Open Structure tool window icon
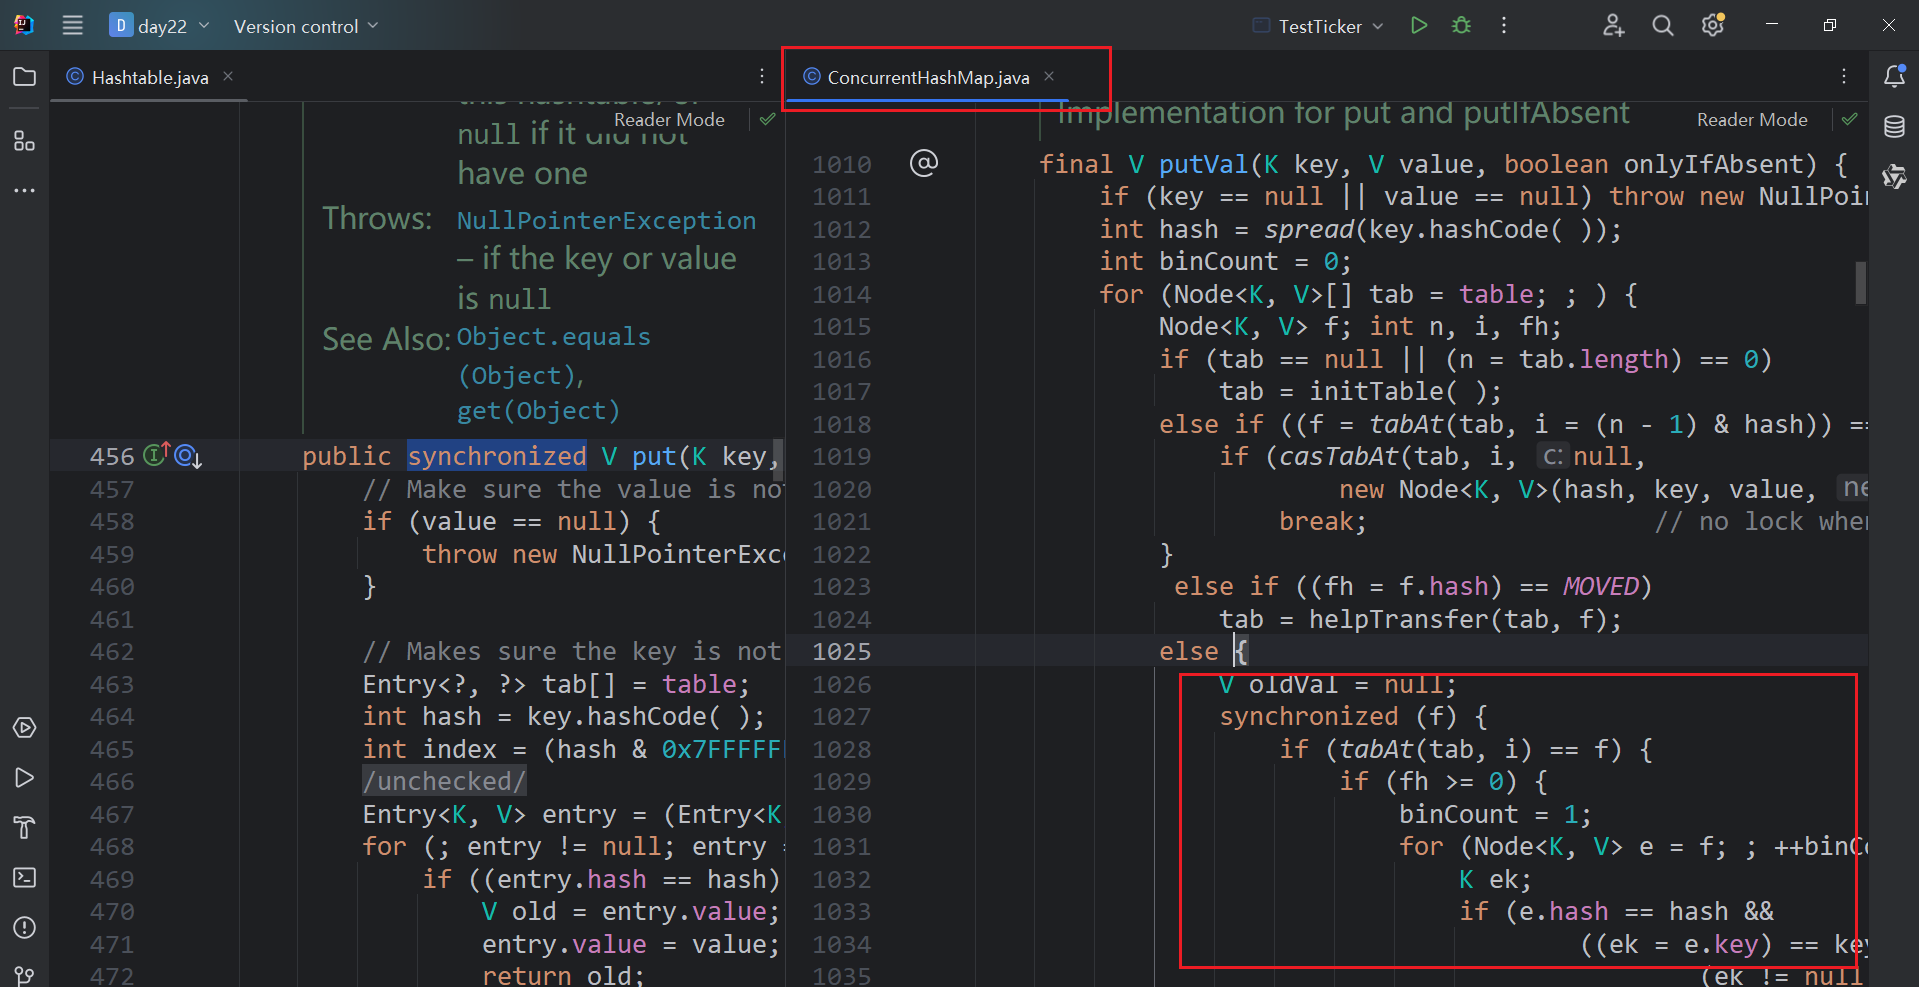The image size is (1919, 987). (x=24, y=141)
